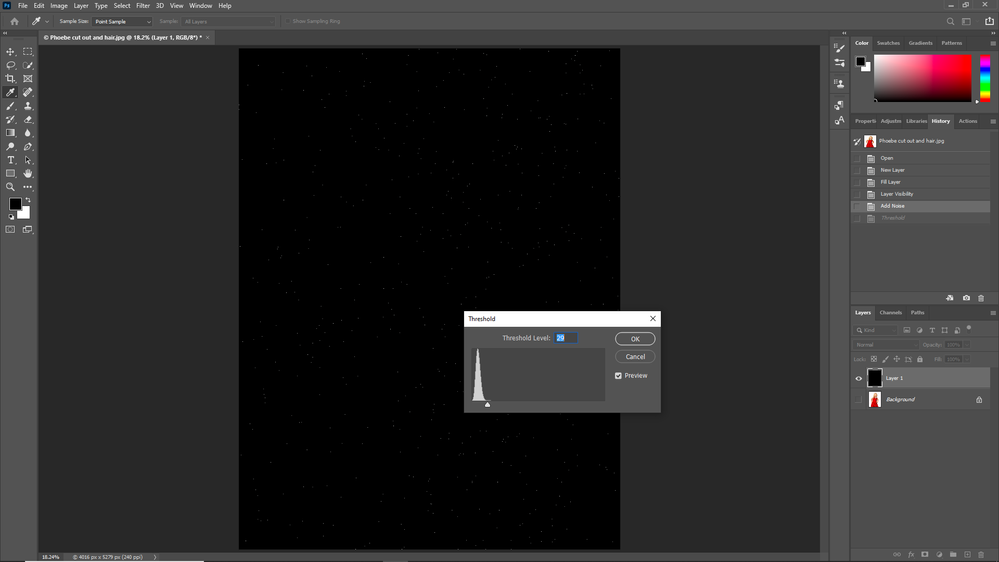This screenshot has height=562, width=999.
Task: Open the Filter menu
Action: pyautogui.click(x=143, y=6)
